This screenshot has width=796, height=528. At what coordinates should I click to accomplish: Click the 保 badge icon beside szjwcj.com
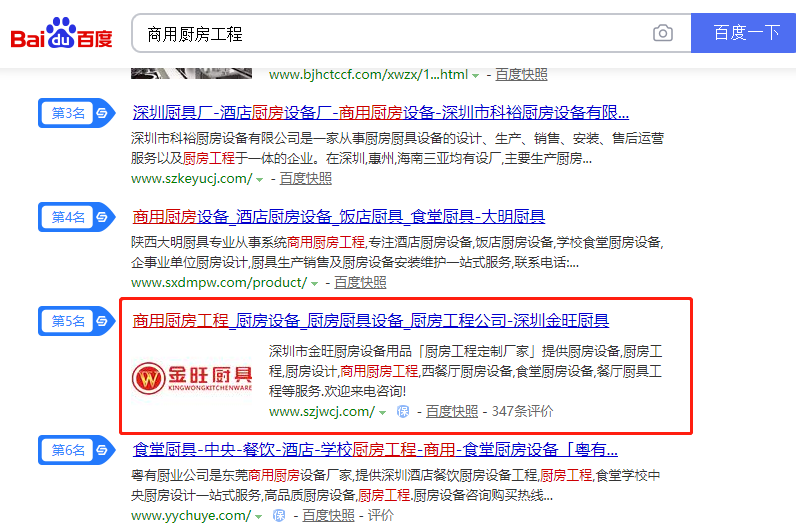[x=403, y=412]
